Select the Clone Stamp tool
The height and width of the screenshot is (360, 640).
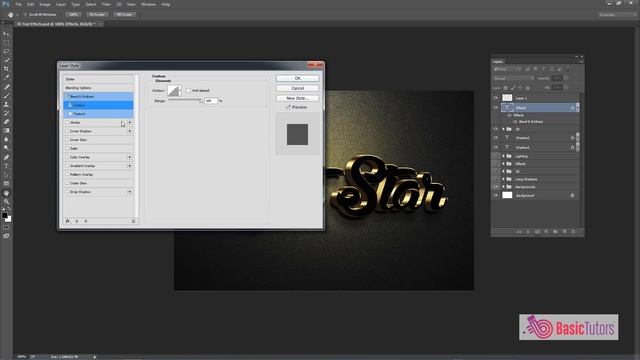[x=6, y=104]
